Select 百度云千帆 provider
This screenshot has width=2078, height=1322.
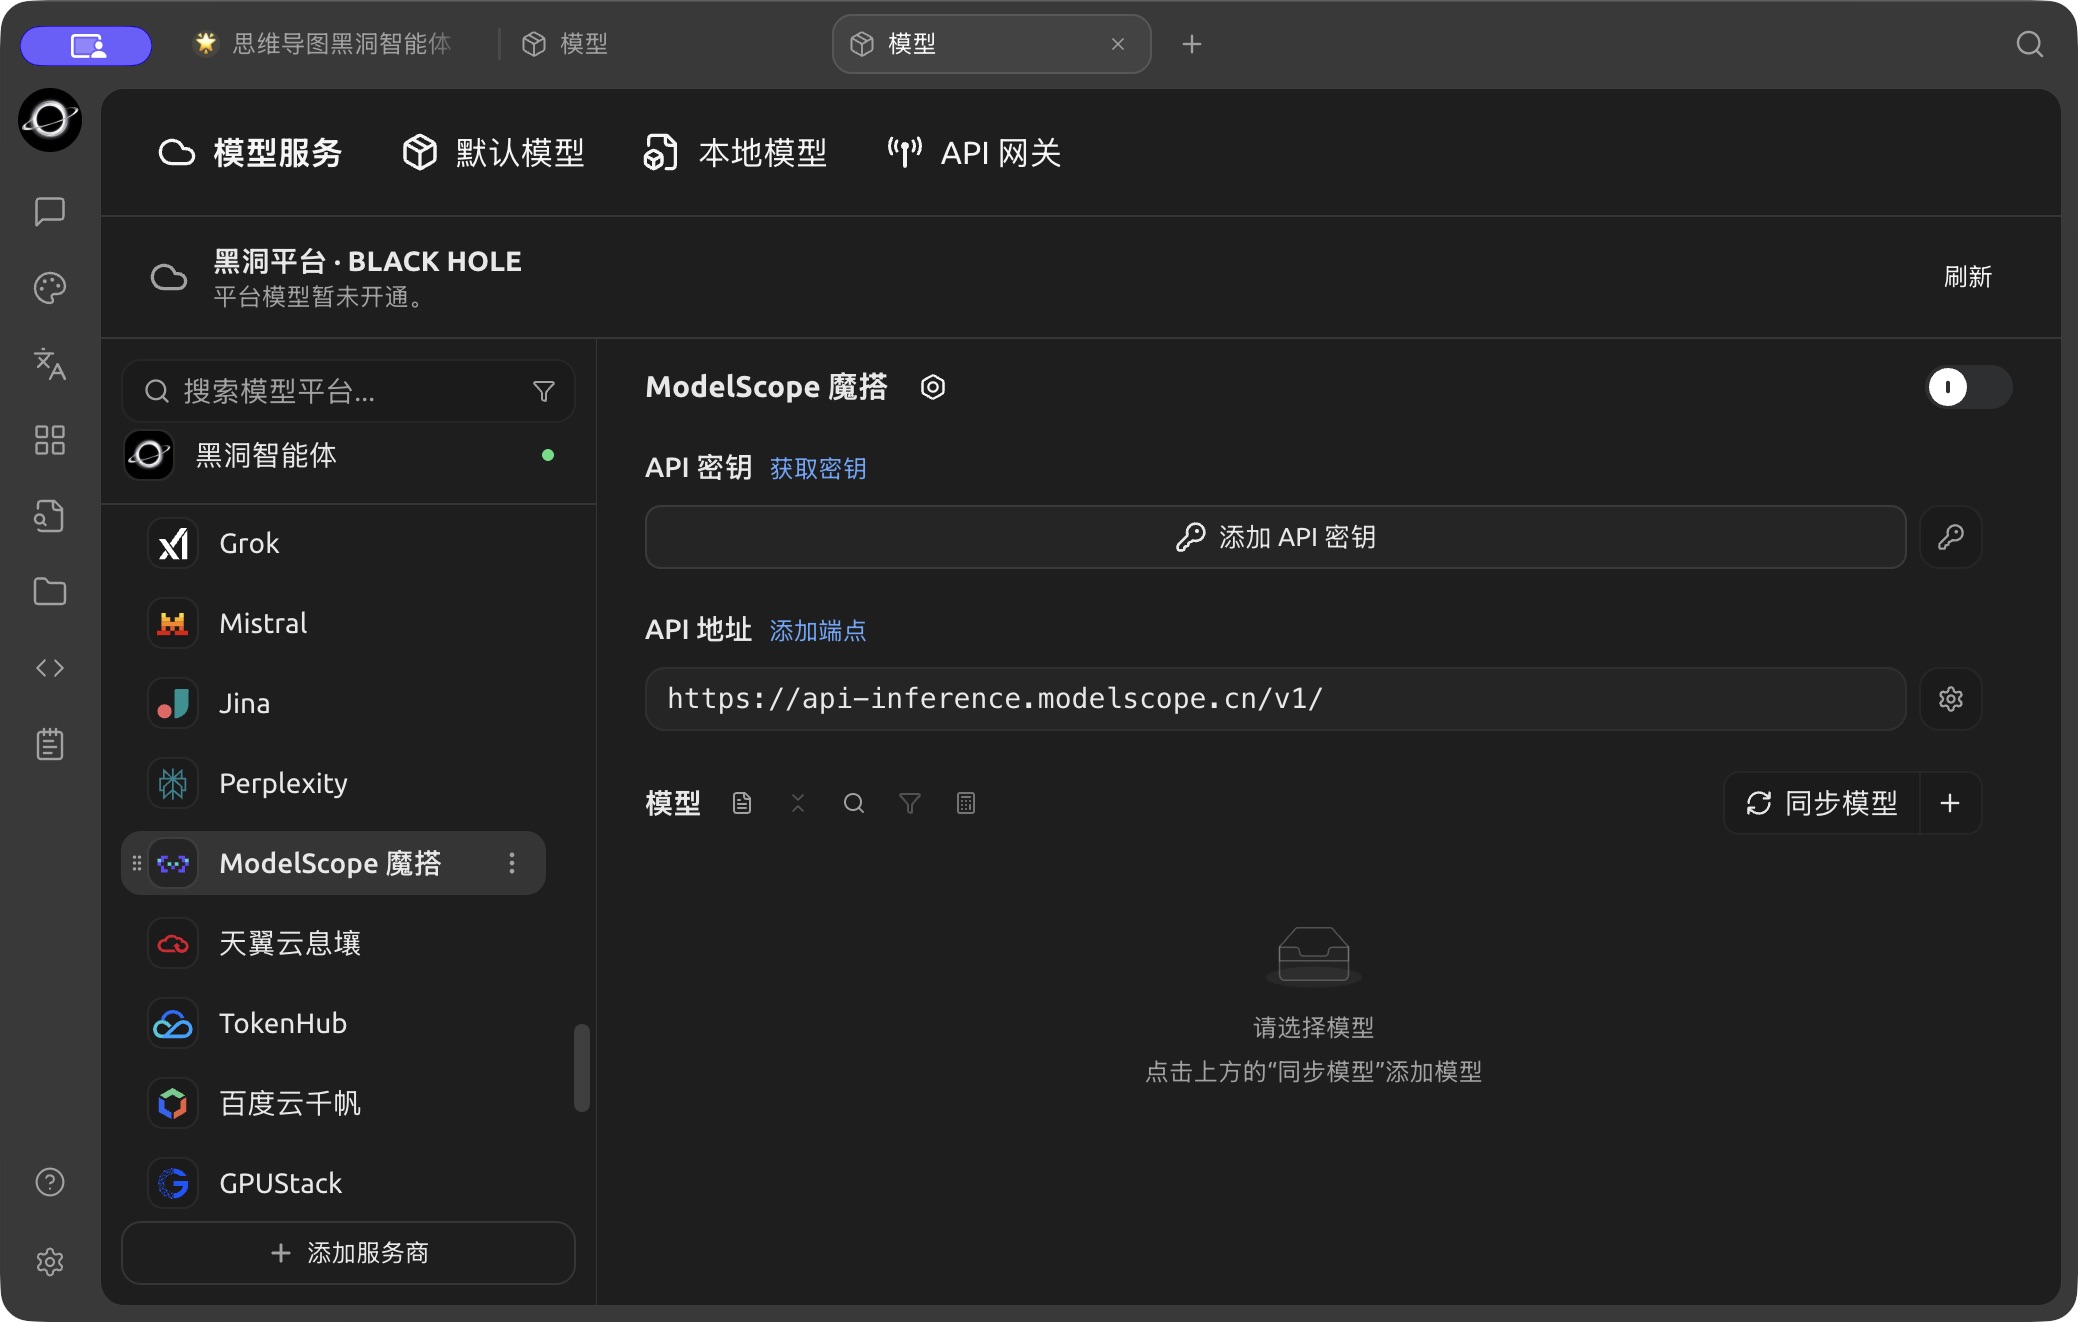pos(333,1103)
